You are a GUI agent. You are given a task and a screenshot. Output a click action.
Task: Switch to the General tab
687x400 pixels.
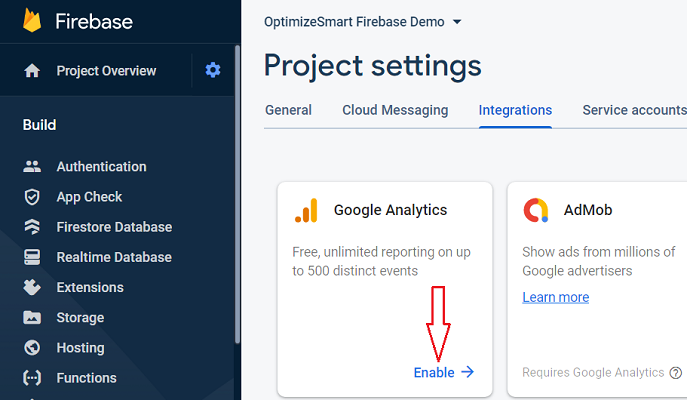pos(288,110)
